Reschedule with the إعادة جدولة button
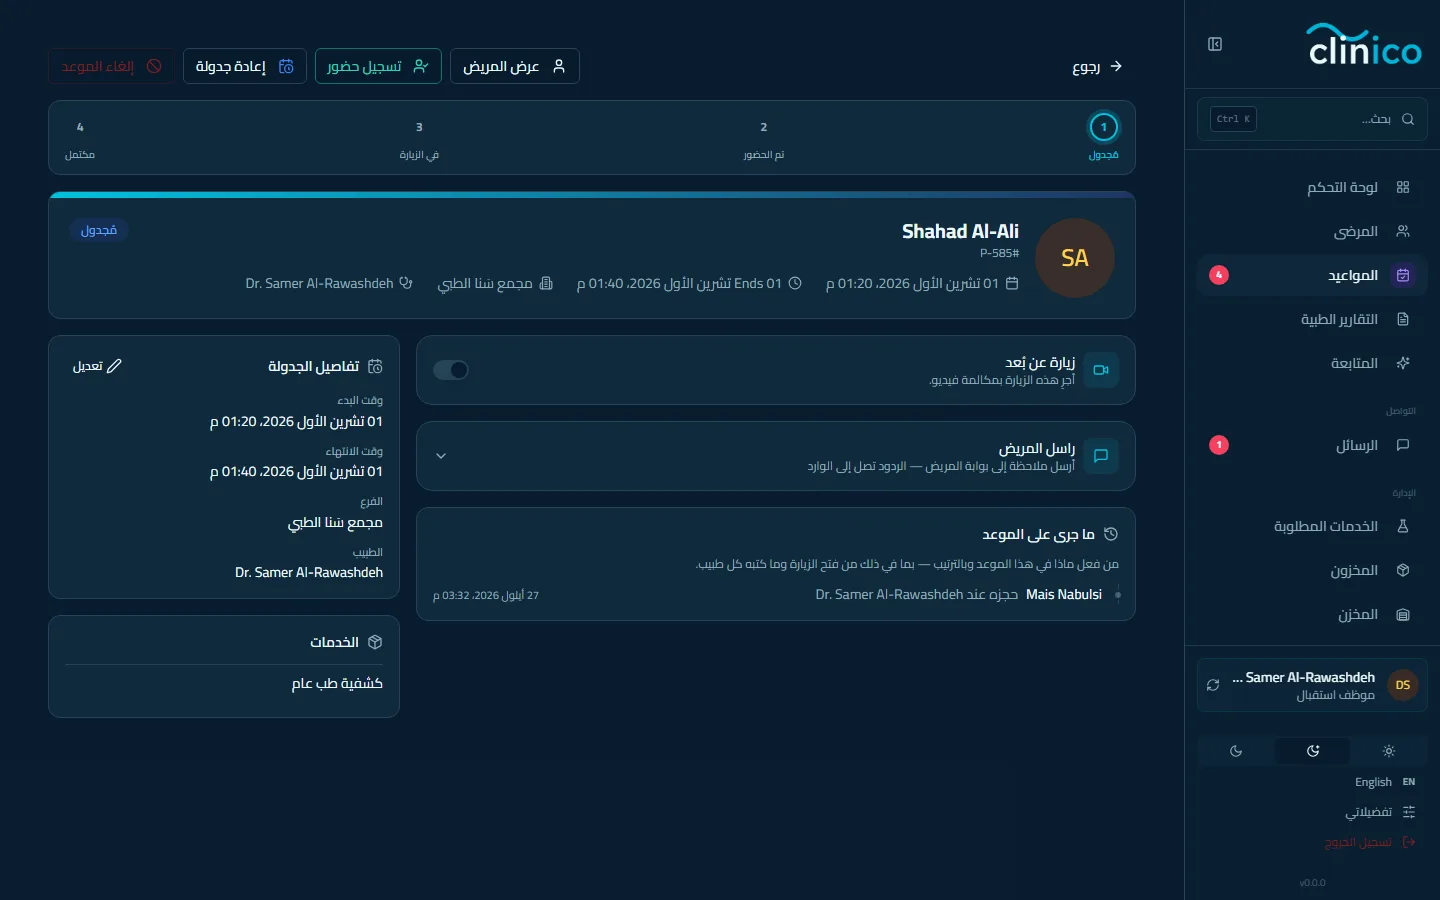The width and height of the screenshot is (1440, 900). (245, 66)
